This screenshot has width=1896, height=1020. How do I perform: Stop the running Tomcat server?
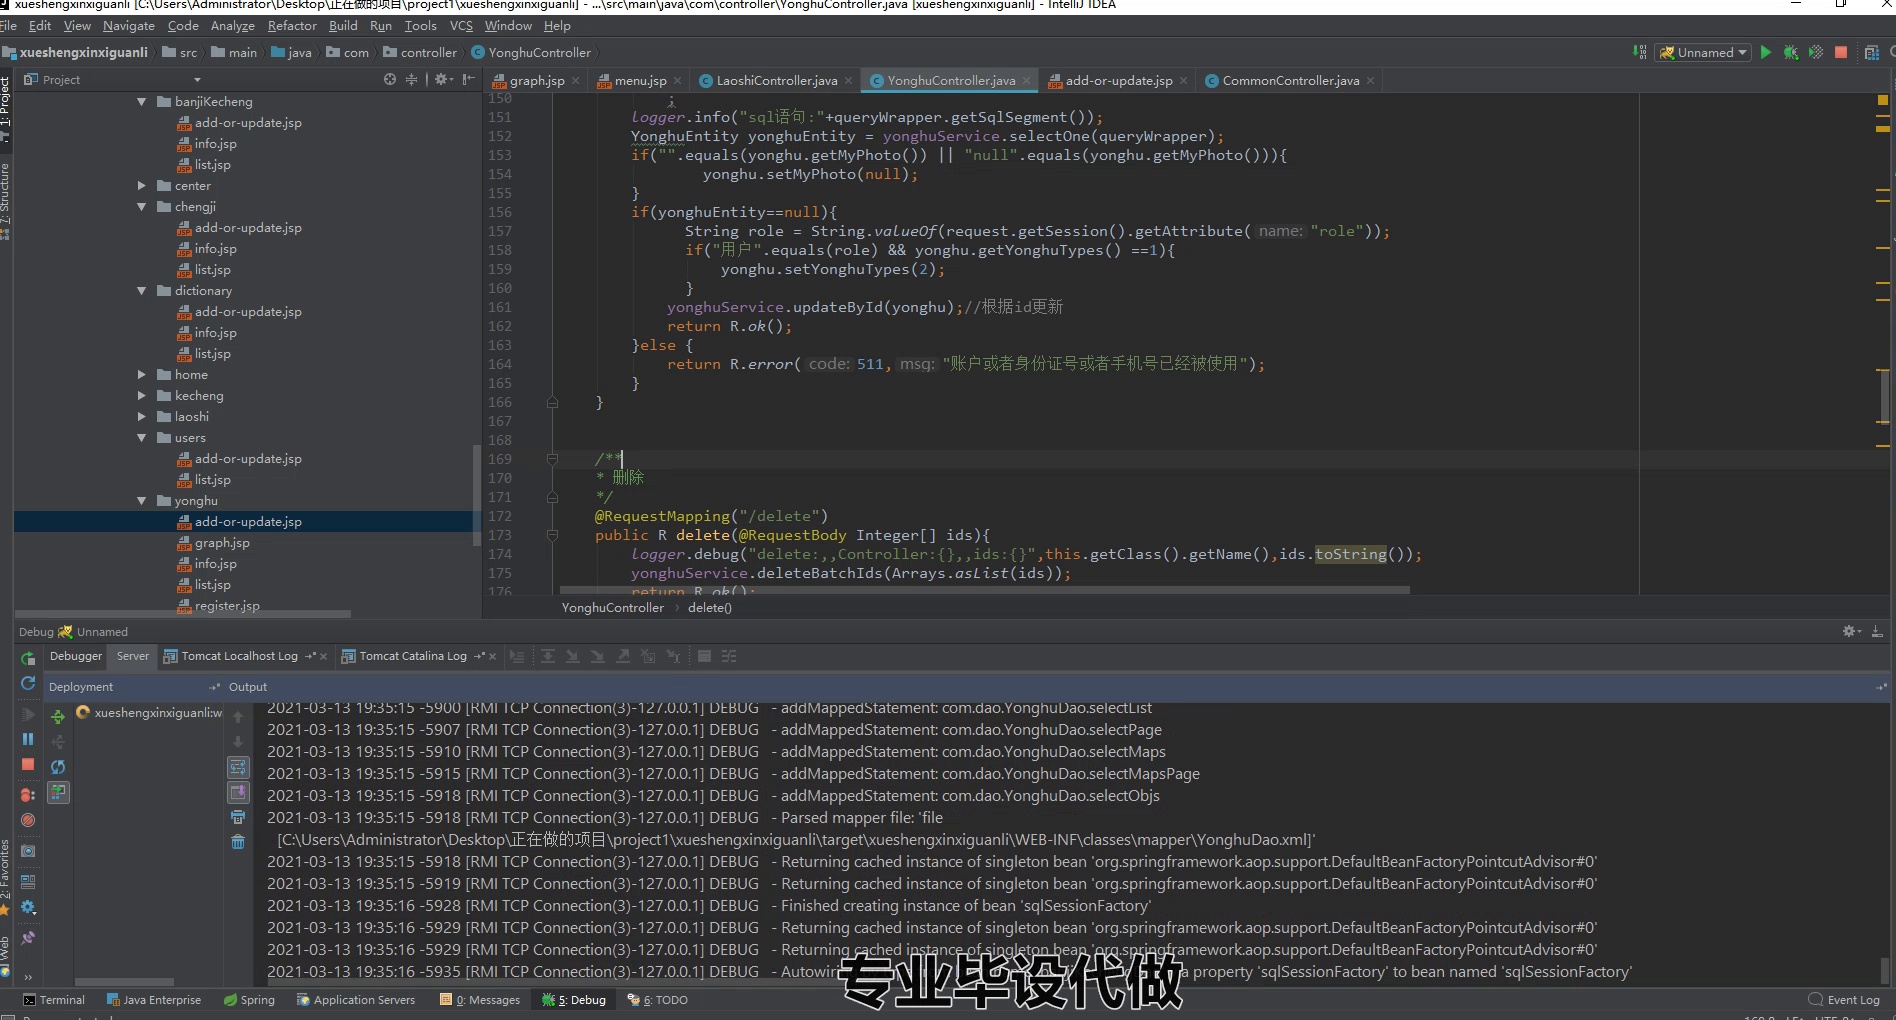[x=1841, y=53]
